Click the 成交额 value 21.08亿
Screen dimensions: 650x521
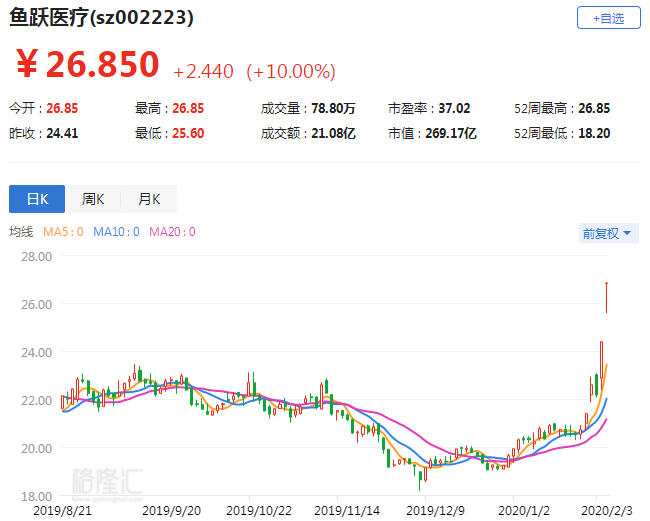(333, 133)
